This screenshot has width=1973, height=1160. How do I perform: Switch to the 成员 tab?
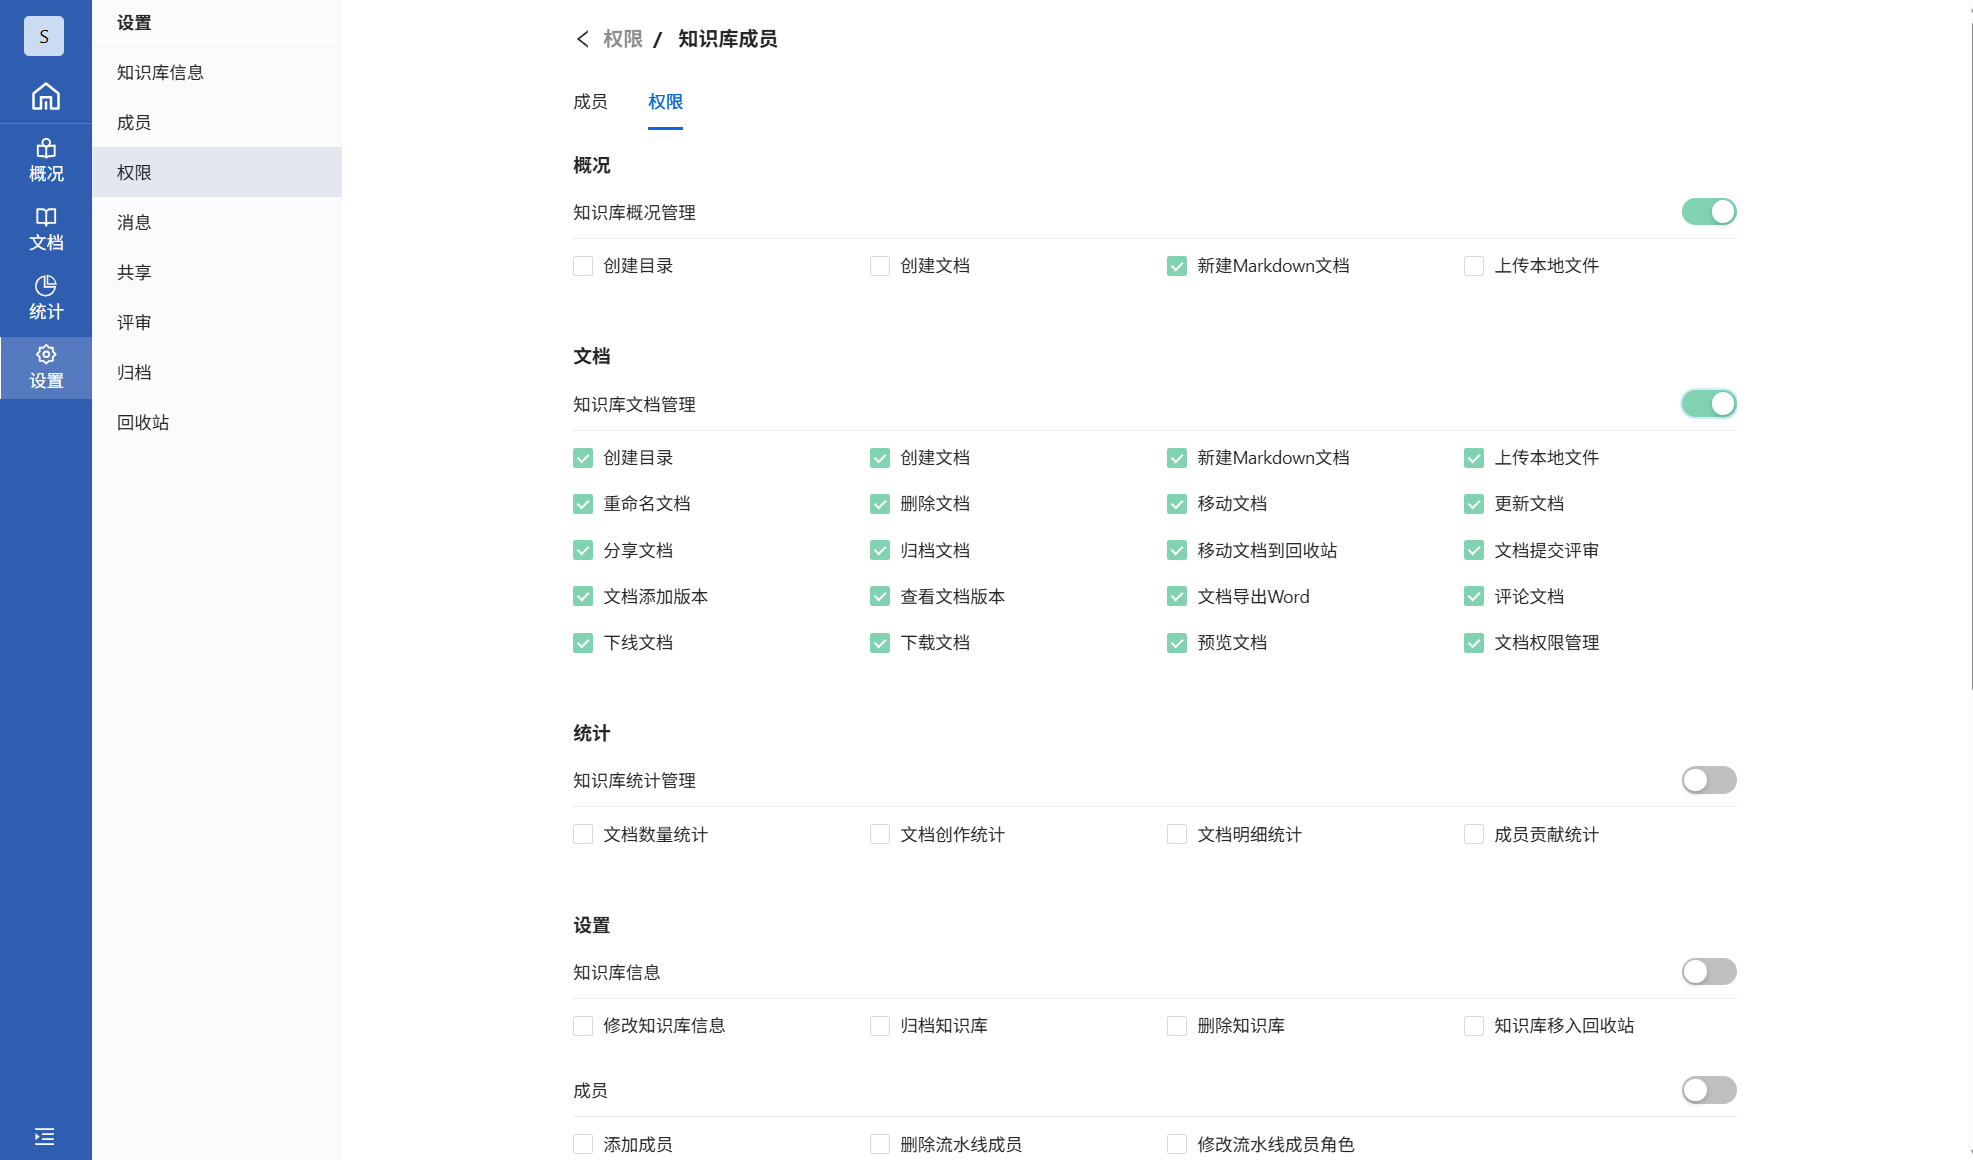tap(590, 102)
